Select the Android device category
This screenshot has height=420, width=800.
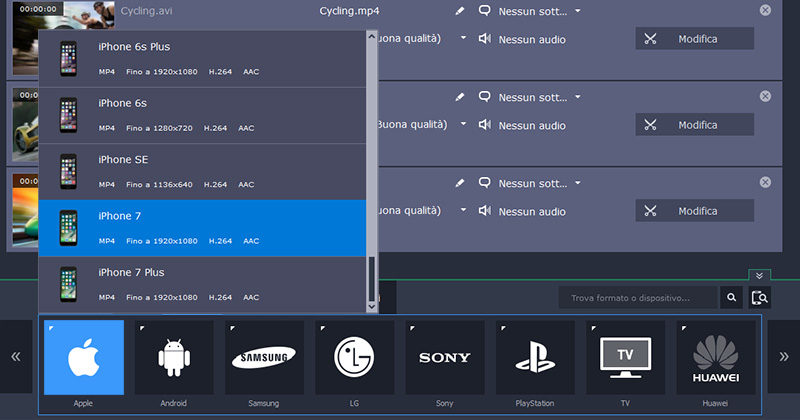click(174, 357)
